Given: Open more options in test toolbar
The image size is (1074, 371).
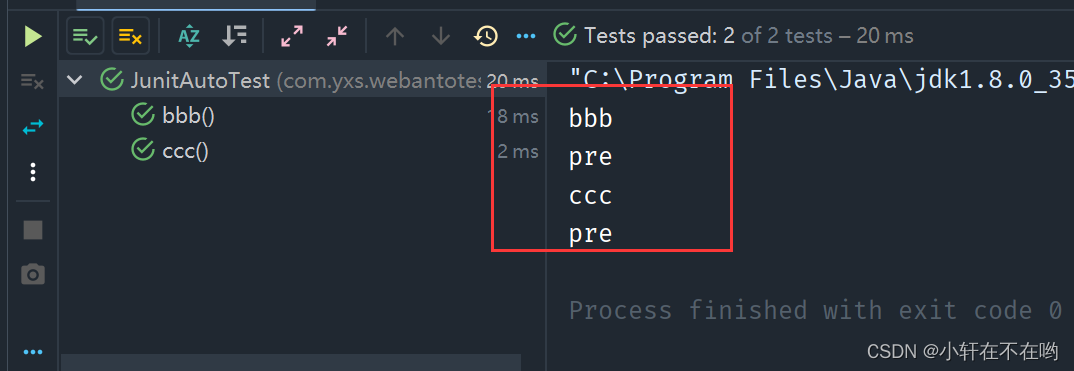Looking at the screenshot, I should pyautogui.click(x=526, y=36).
